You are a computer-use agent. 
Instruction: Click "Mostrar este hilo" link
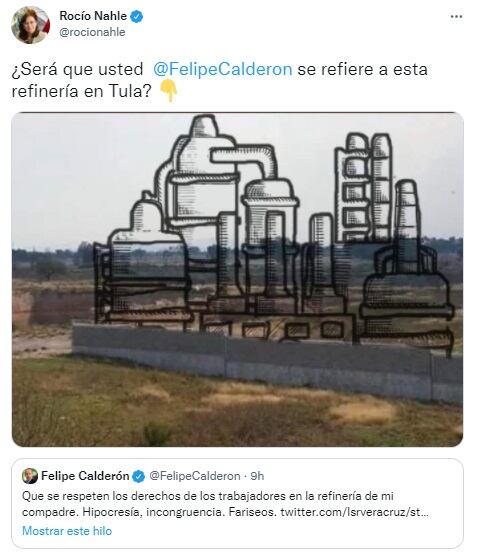pyautogui.click(x=67, y=531)
